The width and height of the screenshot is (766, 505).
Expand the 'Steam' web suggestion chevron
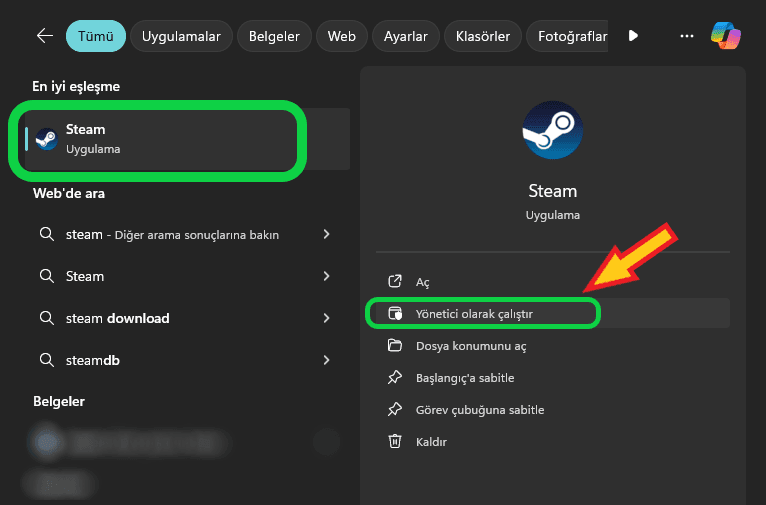327,276
